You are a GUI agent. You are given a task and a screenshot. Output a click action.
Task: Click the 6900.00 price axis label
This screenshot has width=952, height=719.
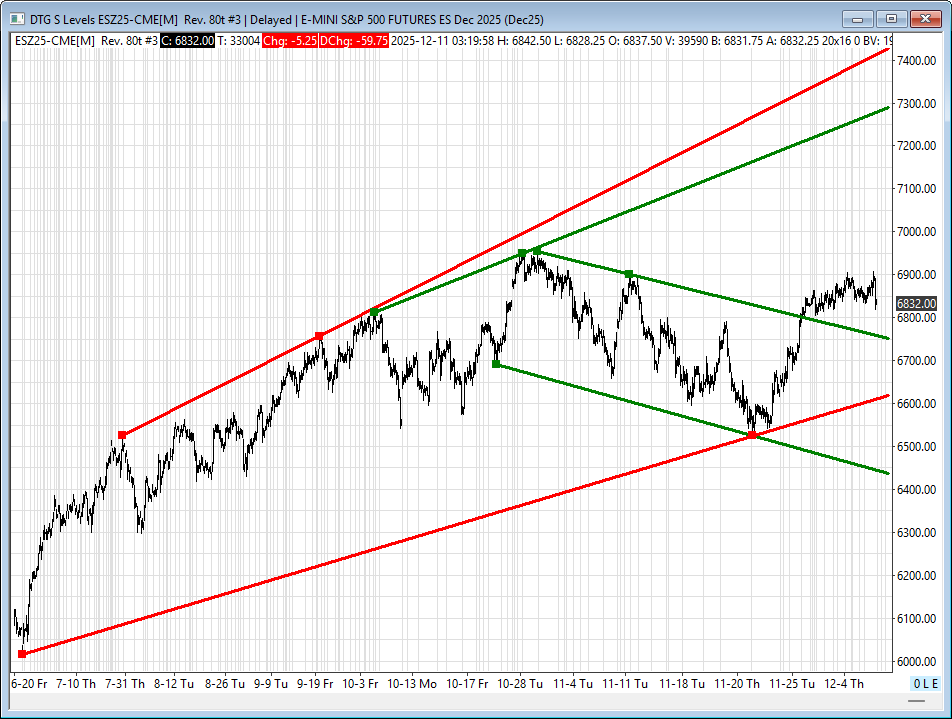coord(916,275)
